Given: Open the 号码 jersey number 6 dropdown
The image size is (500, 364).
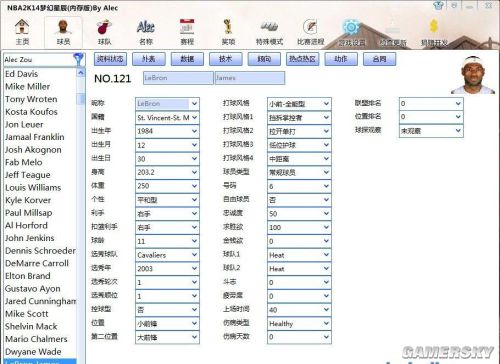Looking at the screenshot, I should pyautogui.click(x=299, y=186).
